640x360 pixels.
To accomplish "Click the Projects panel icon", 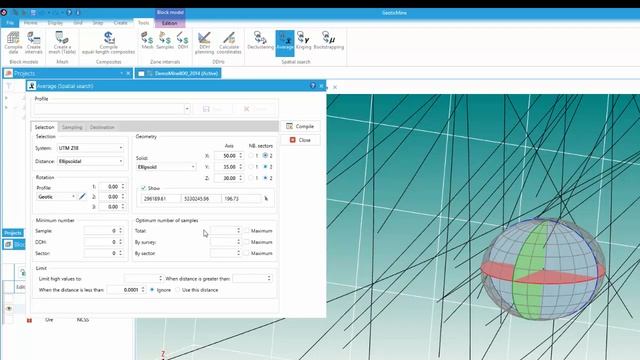I will point(8,73).
